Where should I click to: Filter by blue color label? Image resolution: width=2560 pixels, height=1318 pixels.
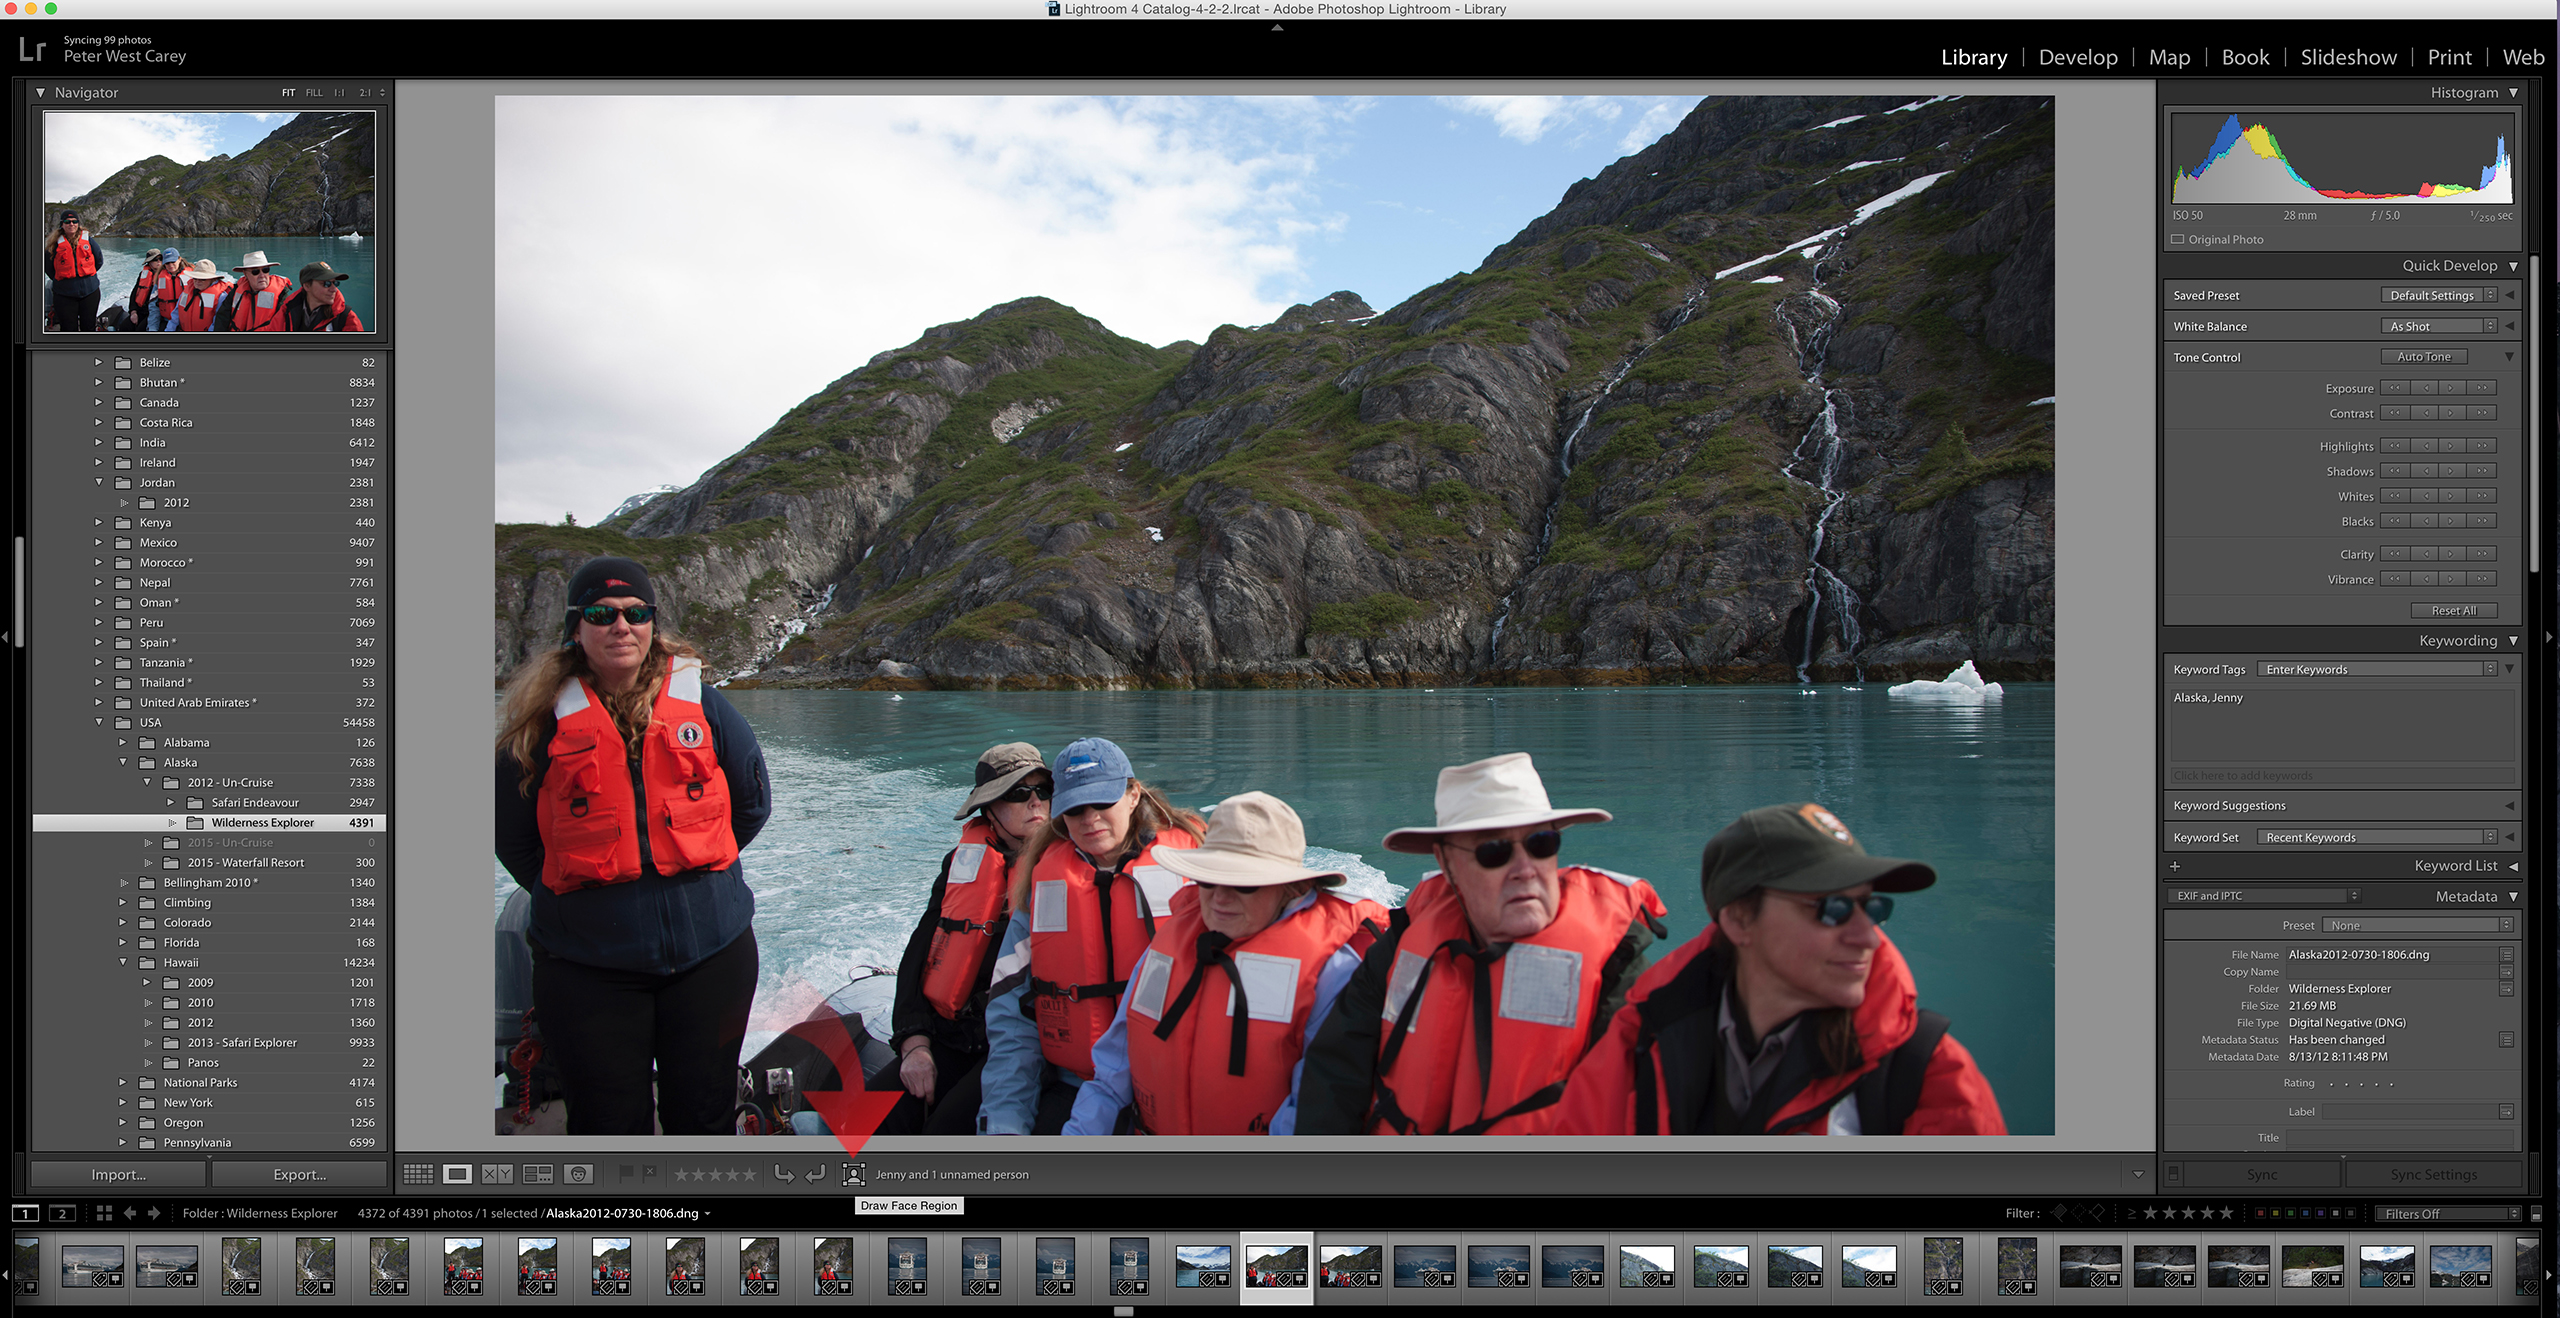2306,1213
